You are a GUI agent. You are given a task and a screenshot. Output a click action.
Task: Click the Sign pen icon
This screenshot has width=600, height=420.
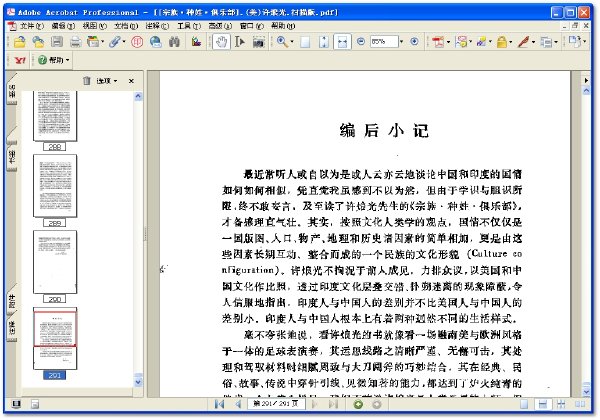(x=523, y=42)
